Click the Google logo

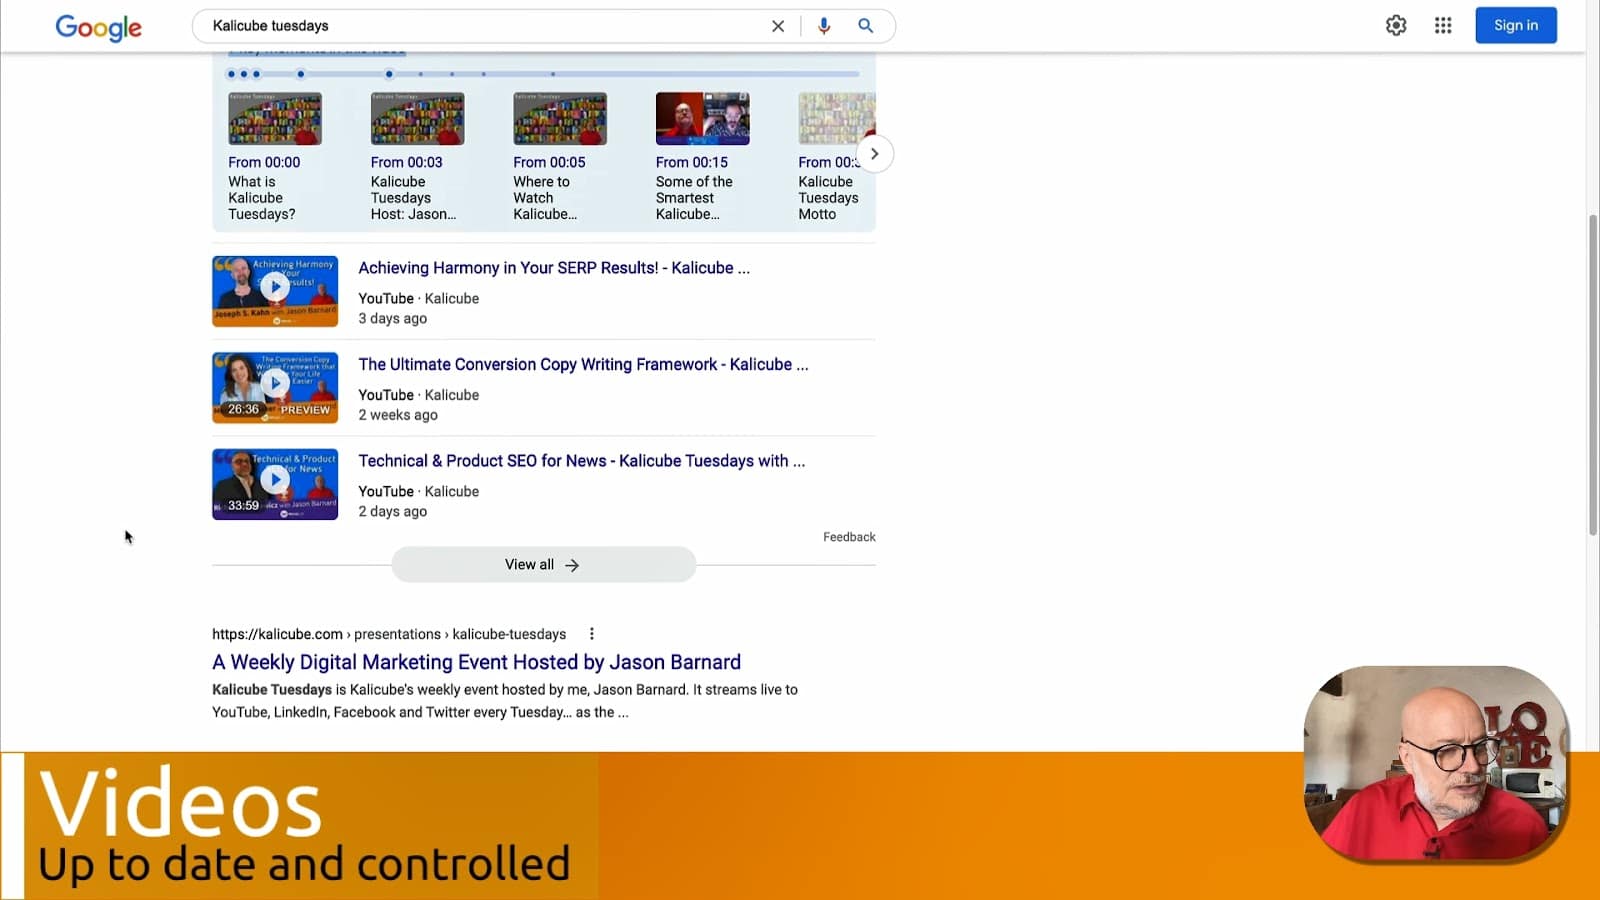98,27
